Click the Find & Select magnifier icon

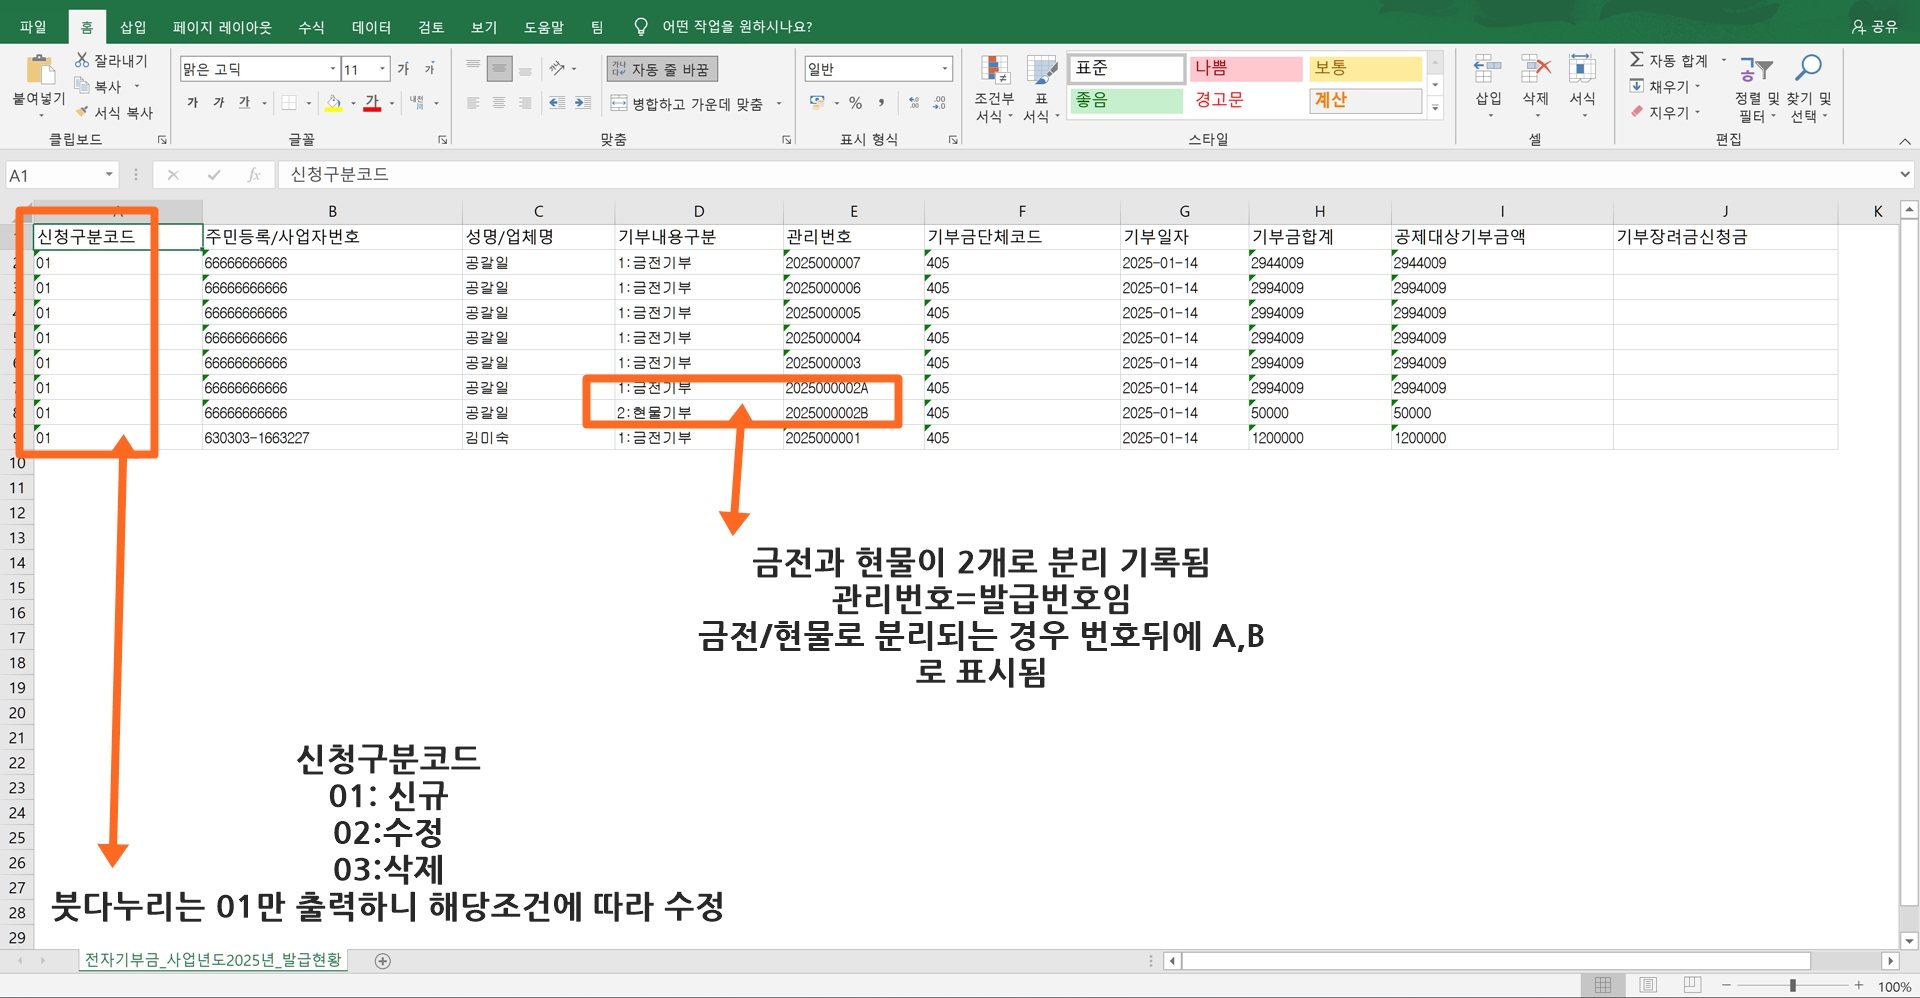(1808, 69)
